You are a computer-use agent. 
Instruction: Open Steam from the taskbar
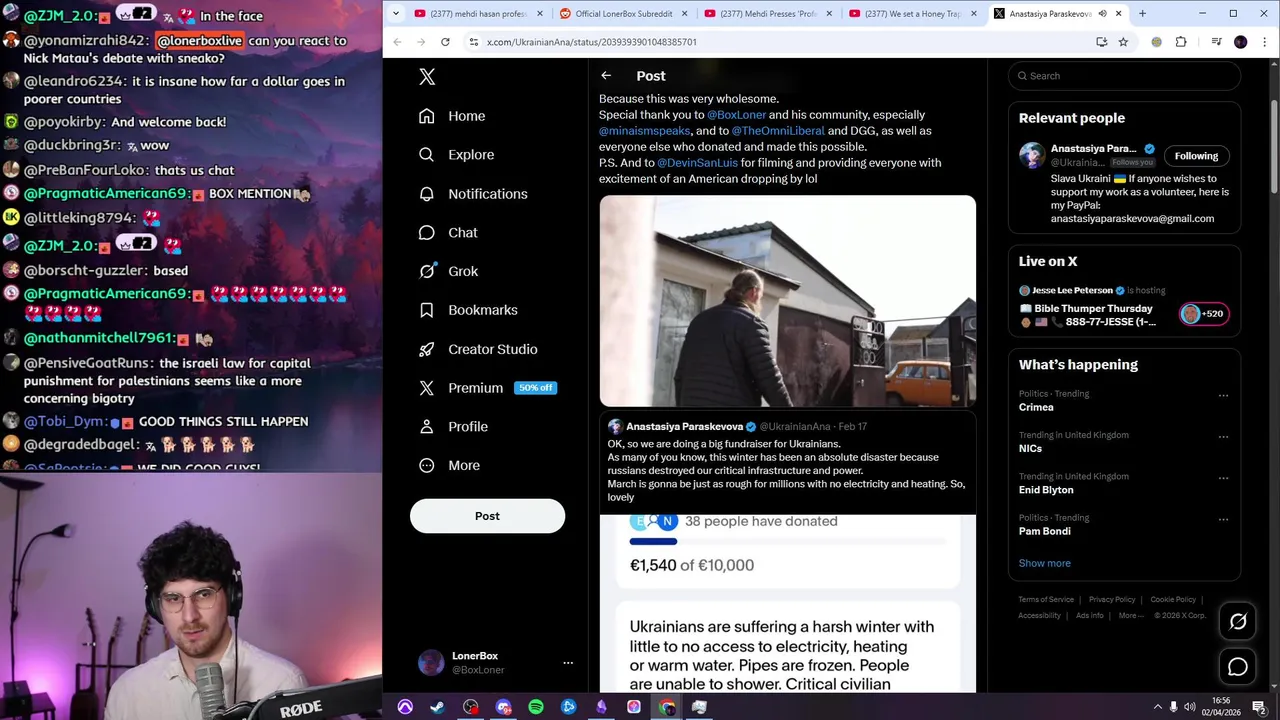click(x=437, y=707)
